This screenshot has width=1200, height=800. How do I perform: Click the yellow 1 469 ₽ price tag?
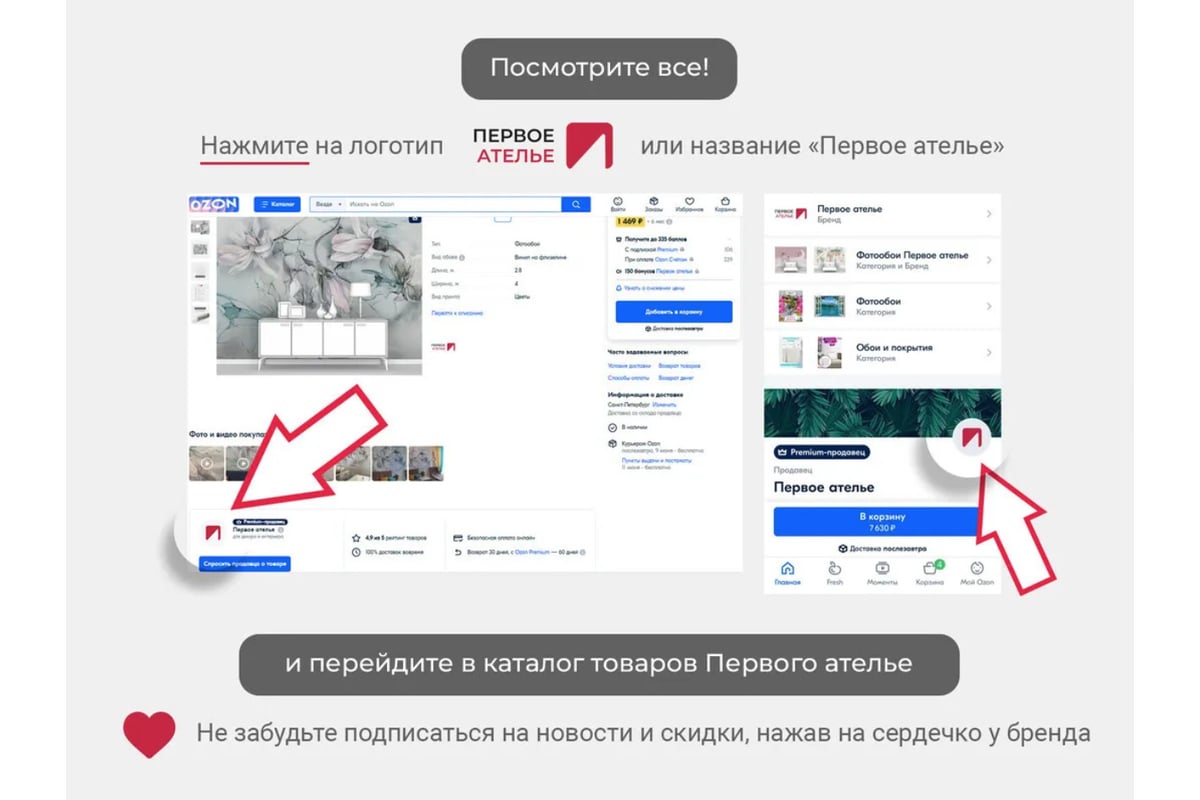[x=630, y=220]
